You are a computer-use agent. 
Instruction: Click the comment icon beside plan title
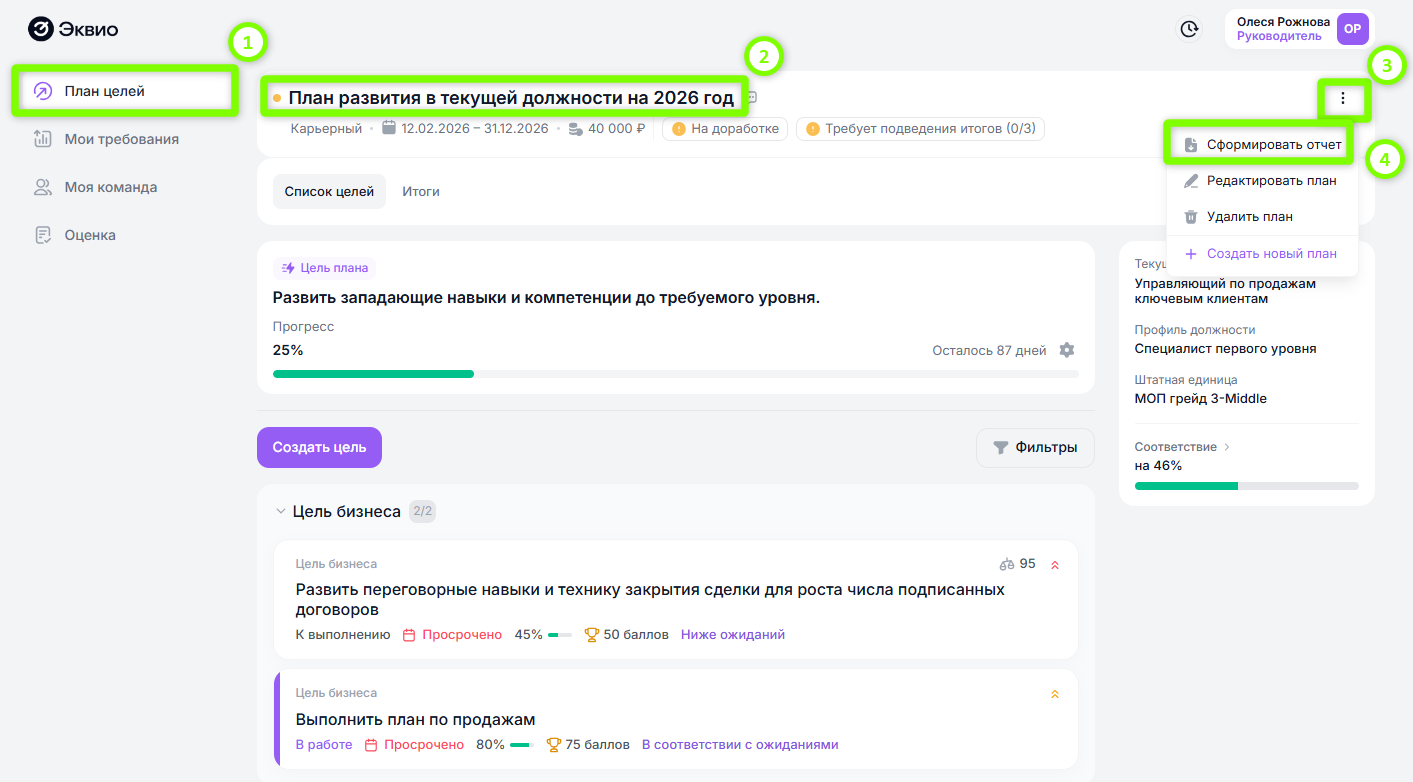pyautogui.click(x=752, y=98)
